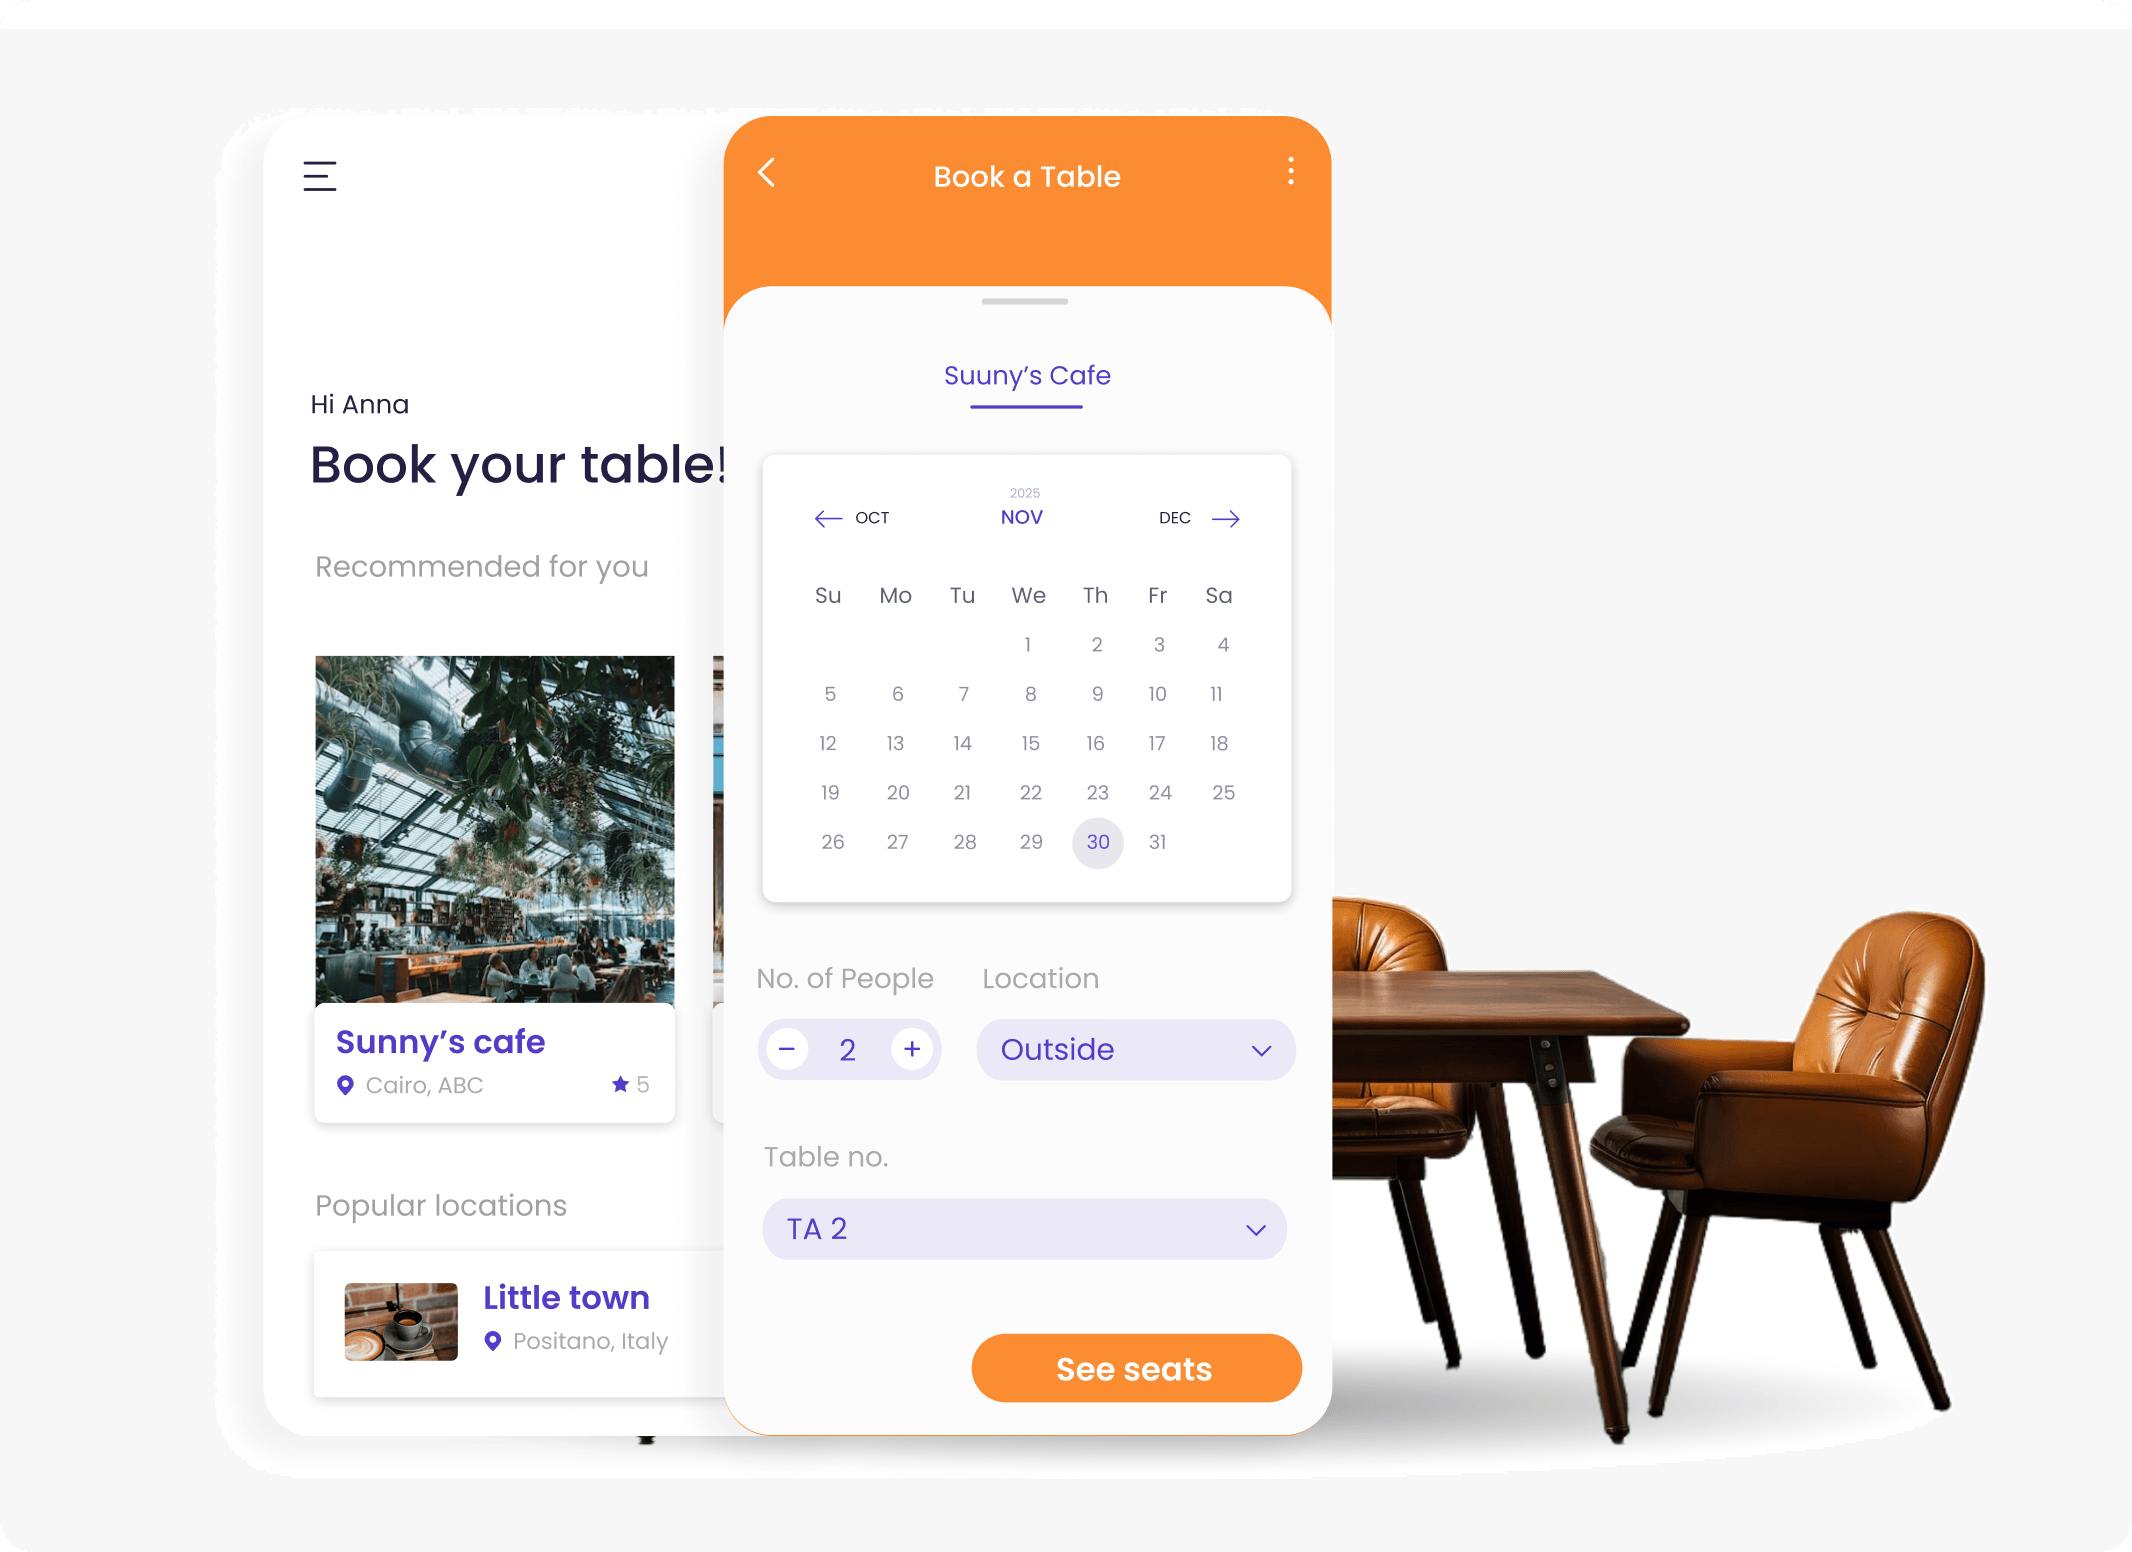Viewport: 2132px width, 1552px height.
Task: Select November 30 on the calendar
Action: point(1094,841)
